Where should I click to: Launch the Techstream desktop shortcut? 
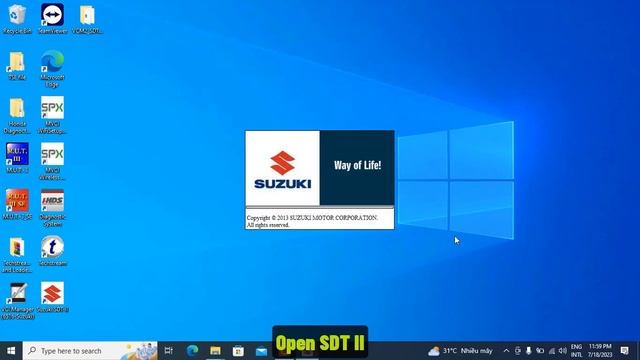point(52,251)
